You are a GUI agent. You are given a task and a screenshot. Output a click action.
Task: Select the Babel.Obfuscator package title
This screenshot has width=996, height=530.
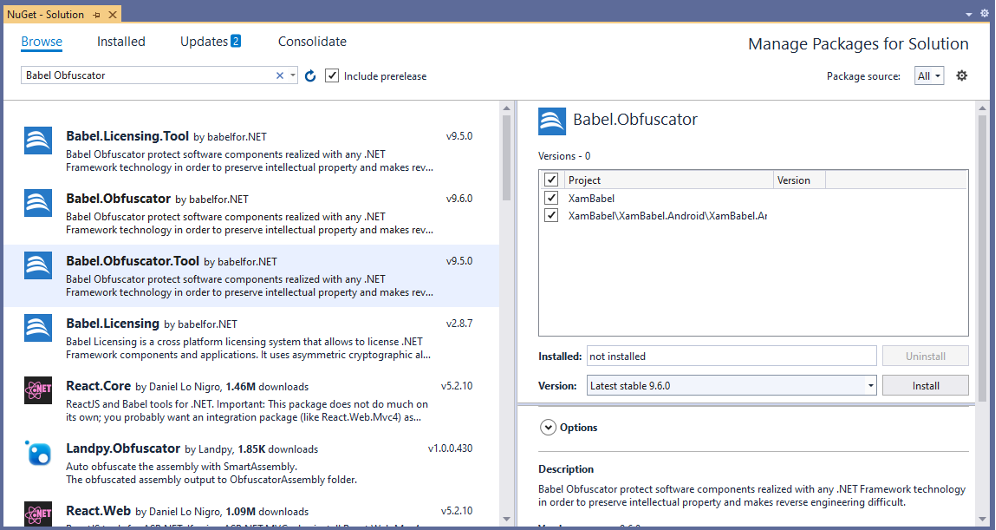[118, 198]
